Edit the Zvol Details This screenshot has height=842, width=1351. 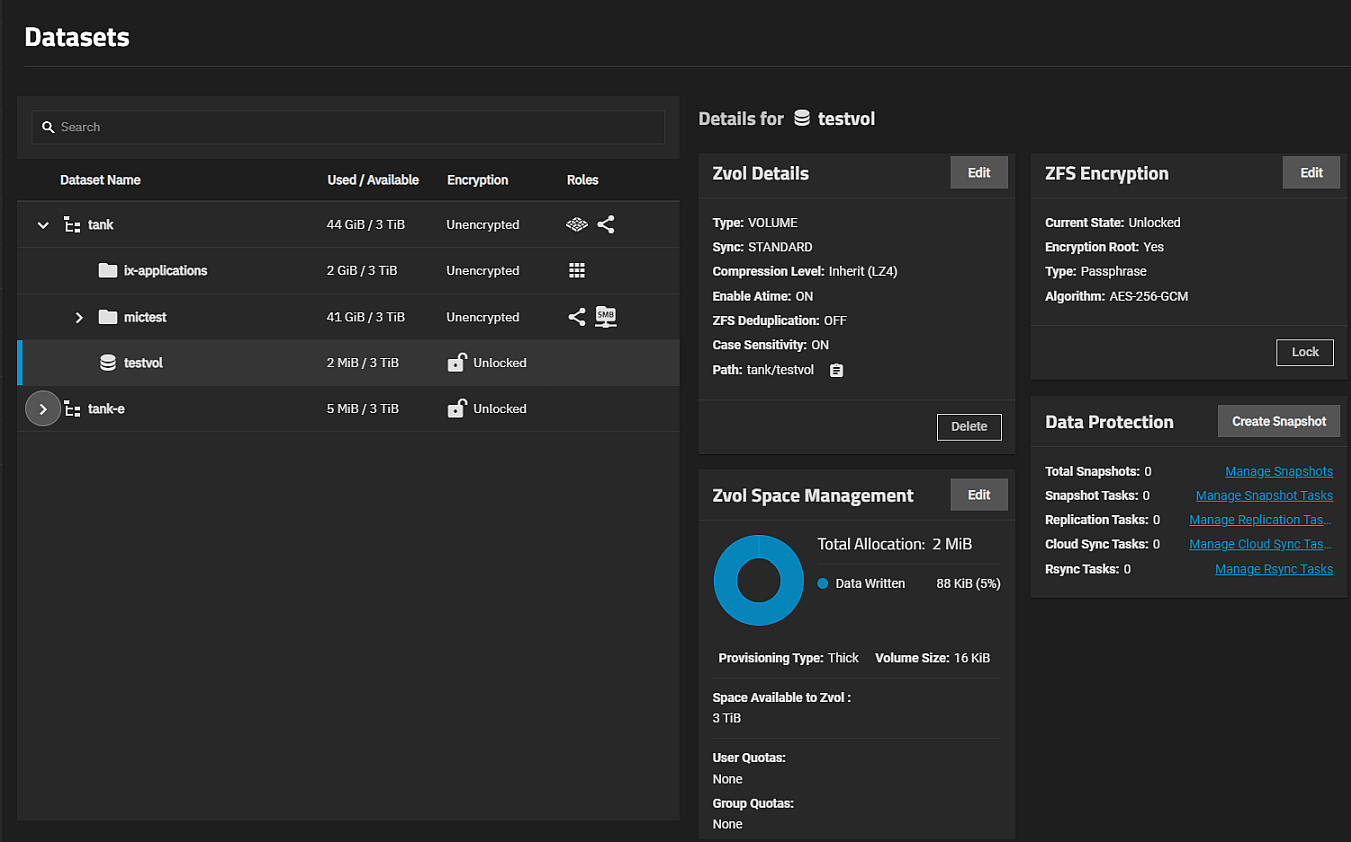tap(978, 172)
